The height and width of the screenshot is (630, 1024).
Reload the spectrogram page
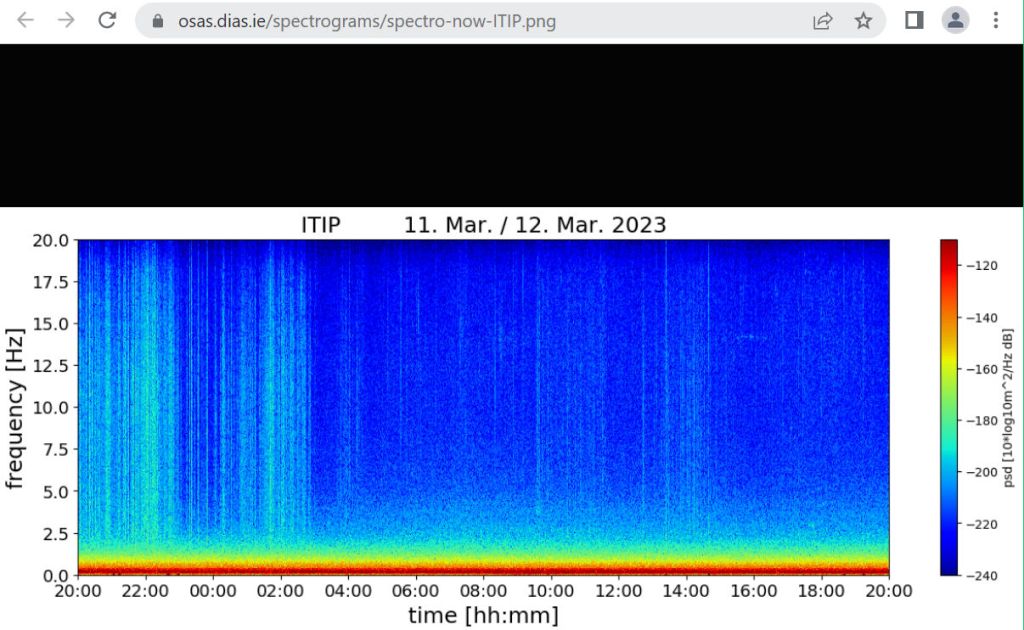(109, 20)
